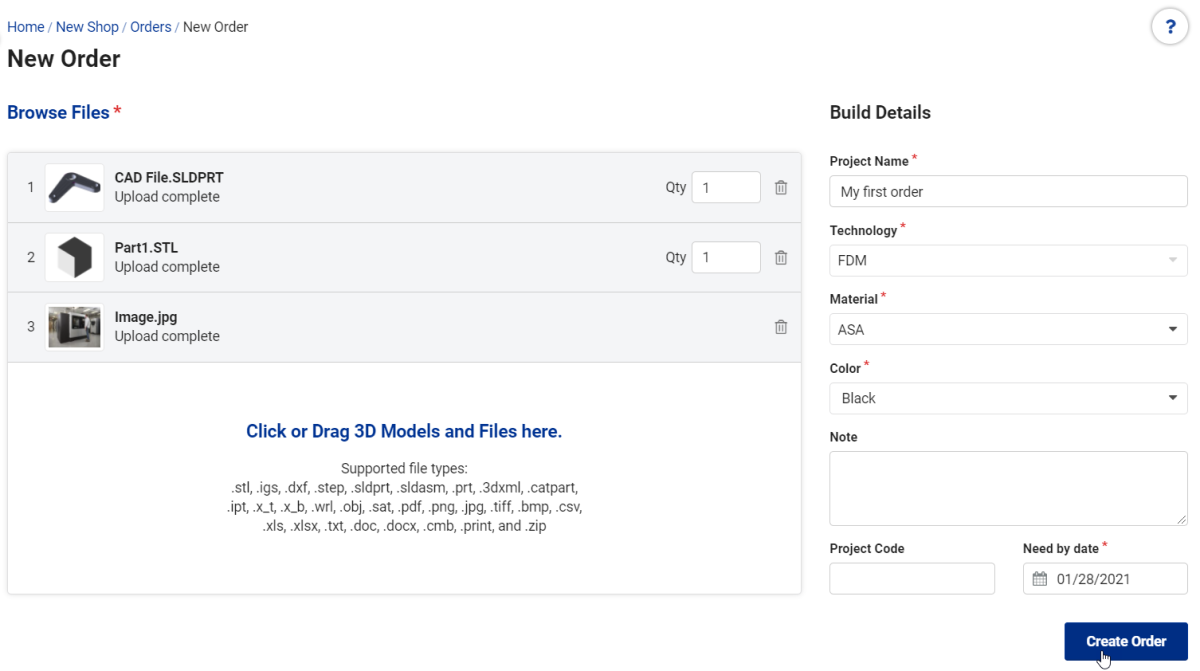This screenshot has width=1200, height=671.
Task: Select the Image.jpg file name
Action: [146, 317]
